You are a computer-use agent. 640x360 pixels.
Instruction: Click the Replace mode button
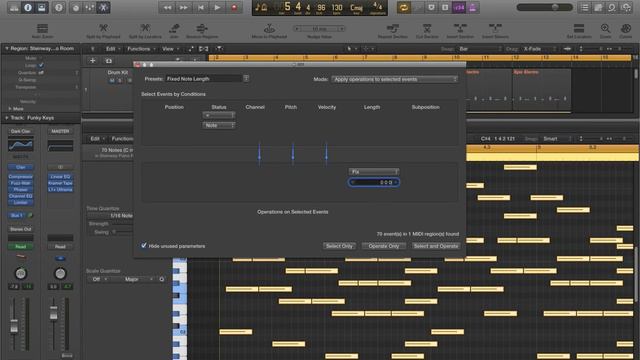431,8
